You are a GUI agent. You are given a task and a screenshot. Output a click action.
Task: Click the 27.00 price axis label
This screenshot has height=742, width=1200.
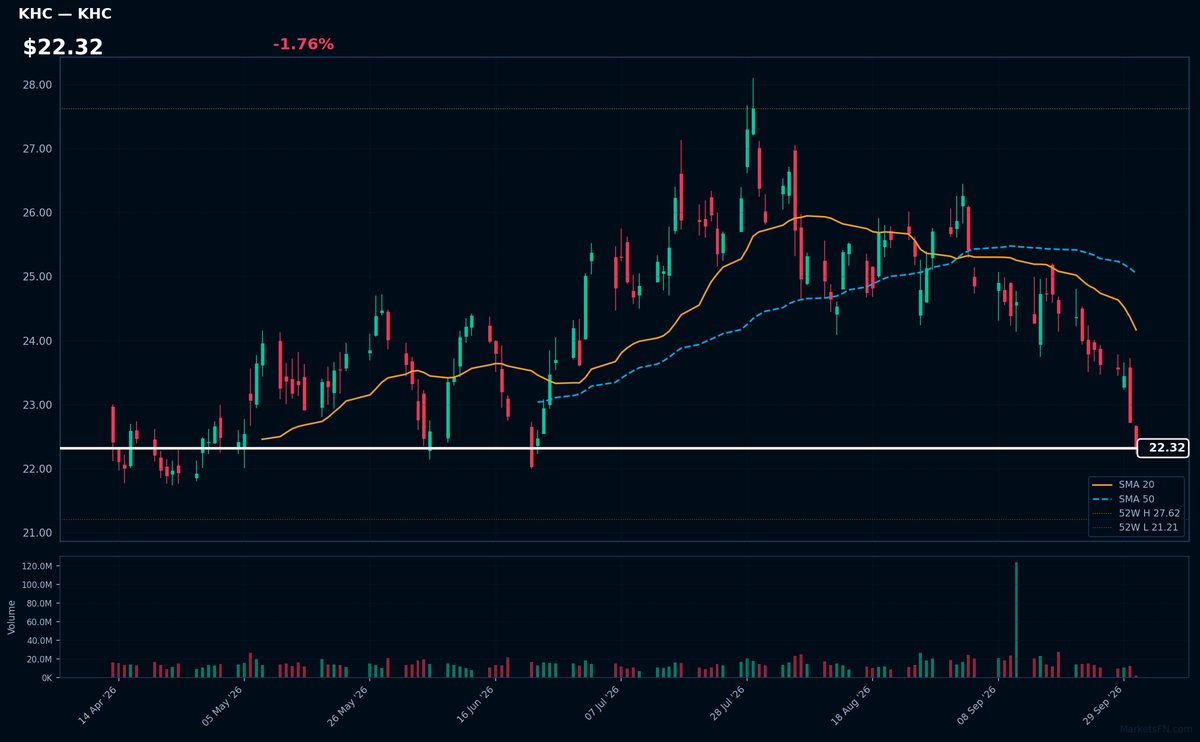point(37,149)
